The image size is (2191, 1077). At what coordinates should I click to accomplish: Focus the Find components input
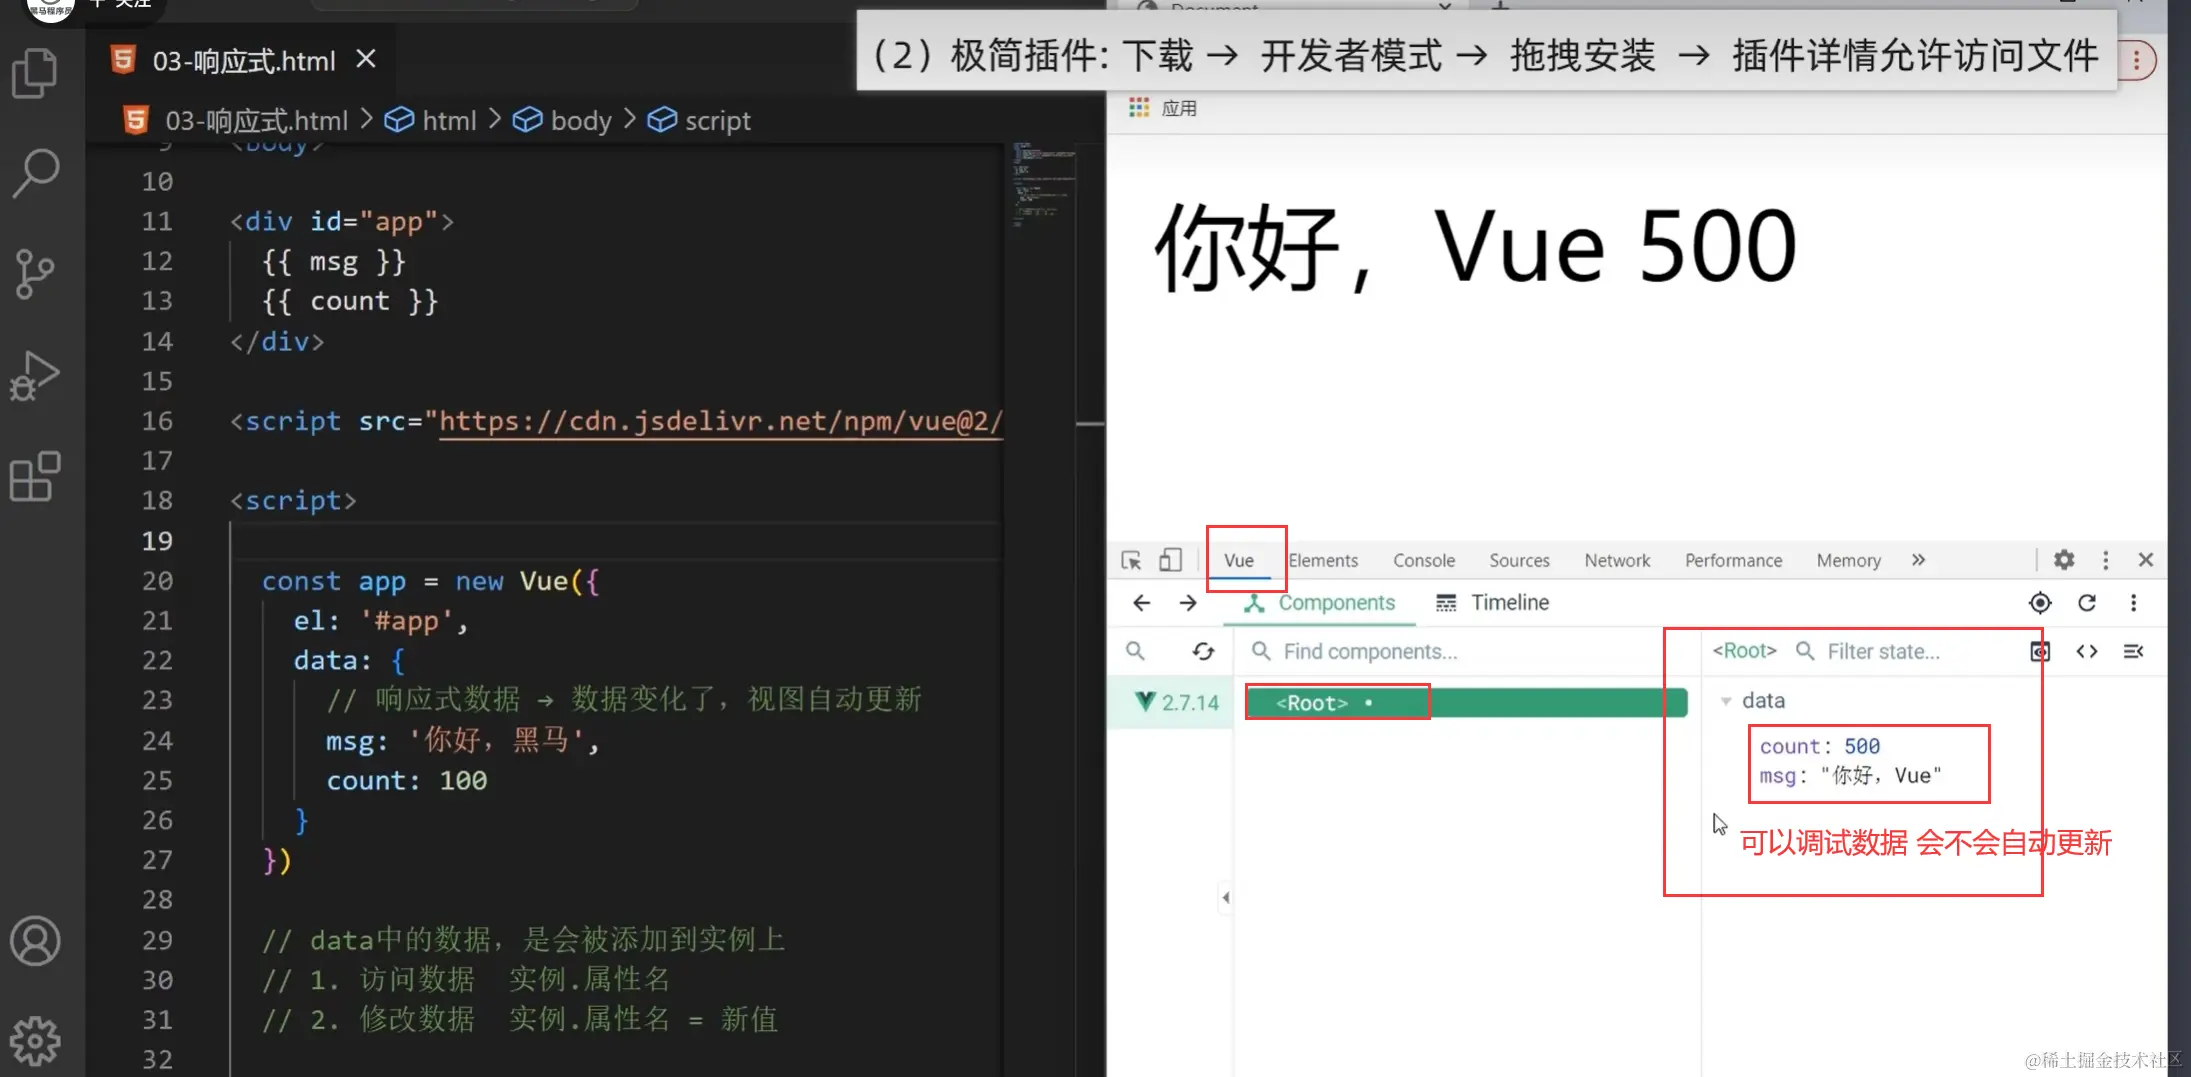[x=1465, y=651]
